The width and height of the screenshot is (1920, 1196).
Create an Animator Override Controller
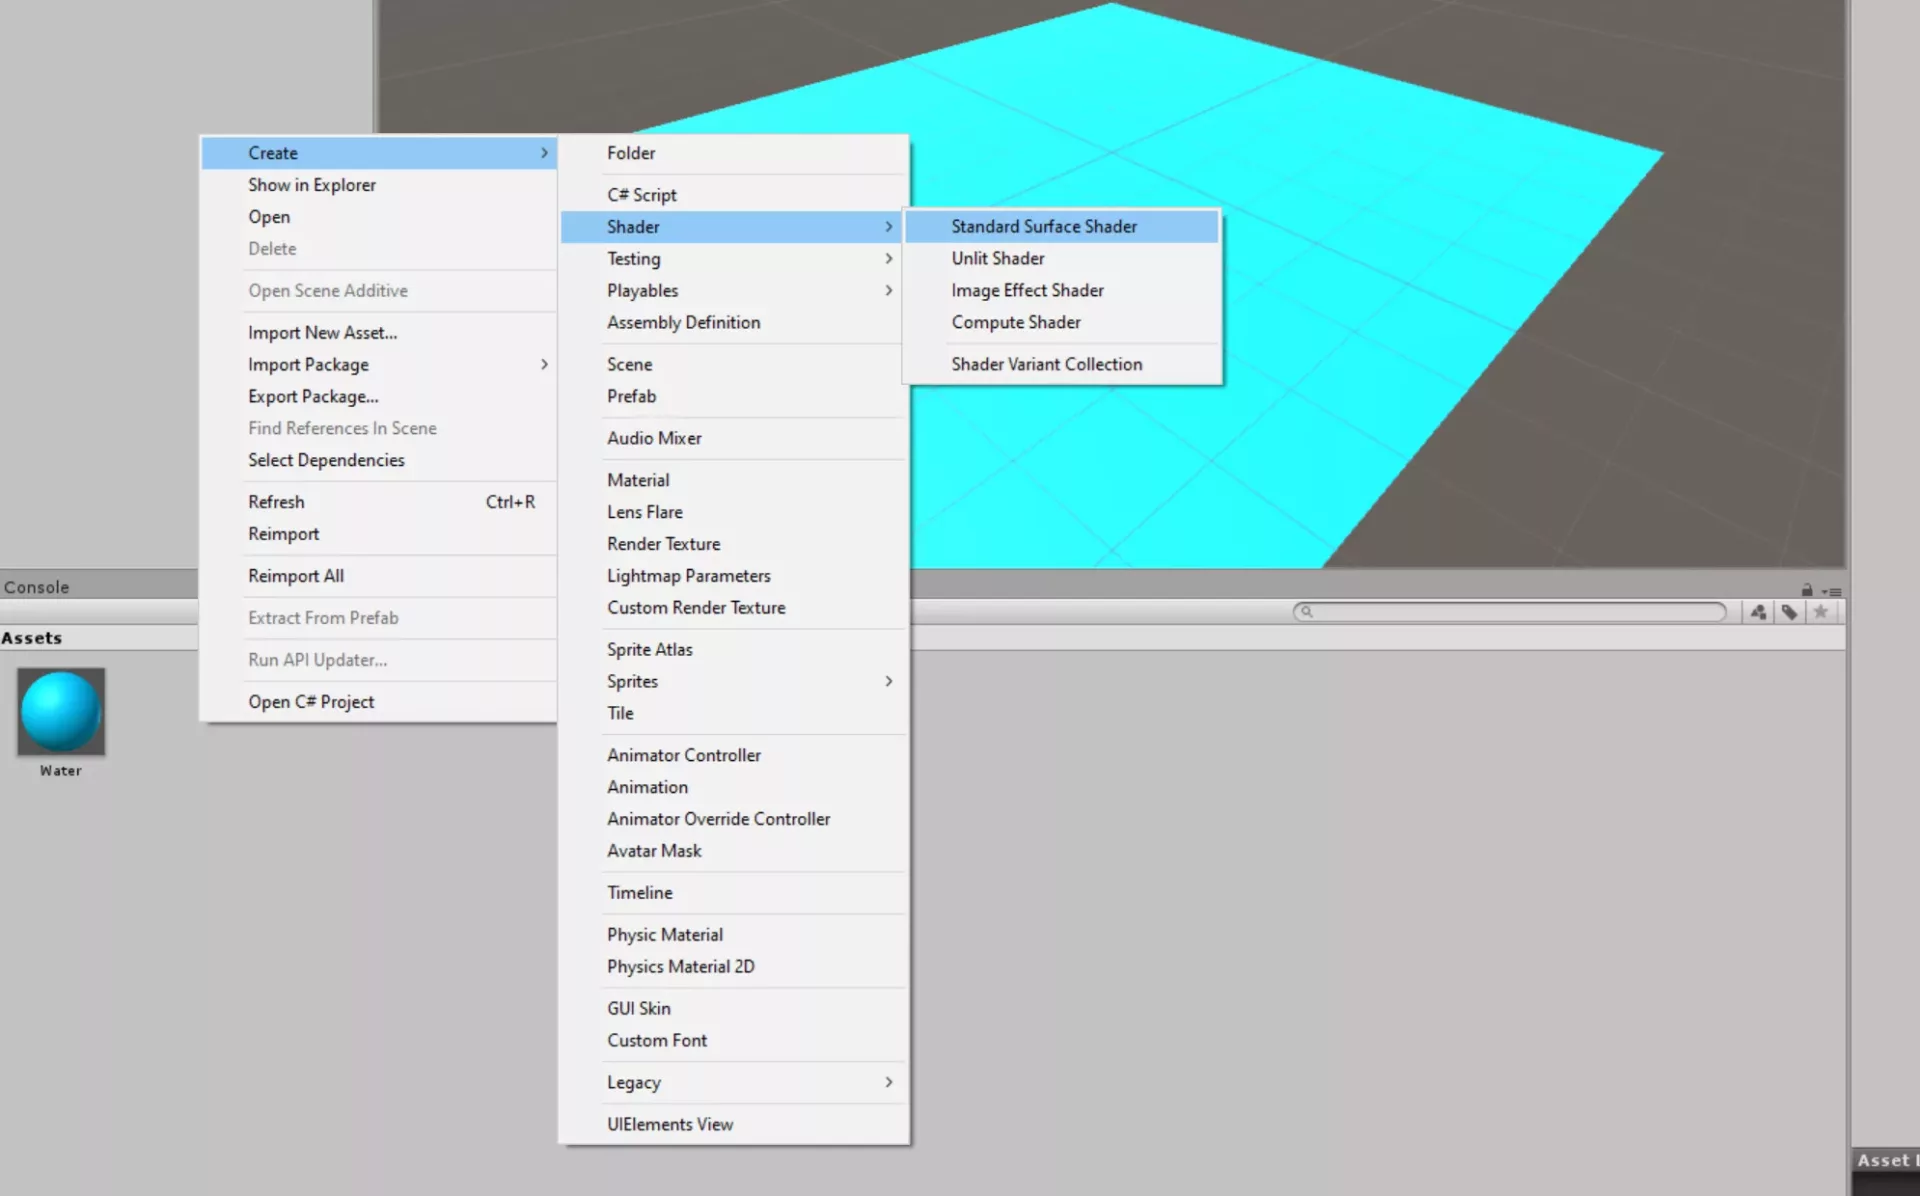click(734, 819)
